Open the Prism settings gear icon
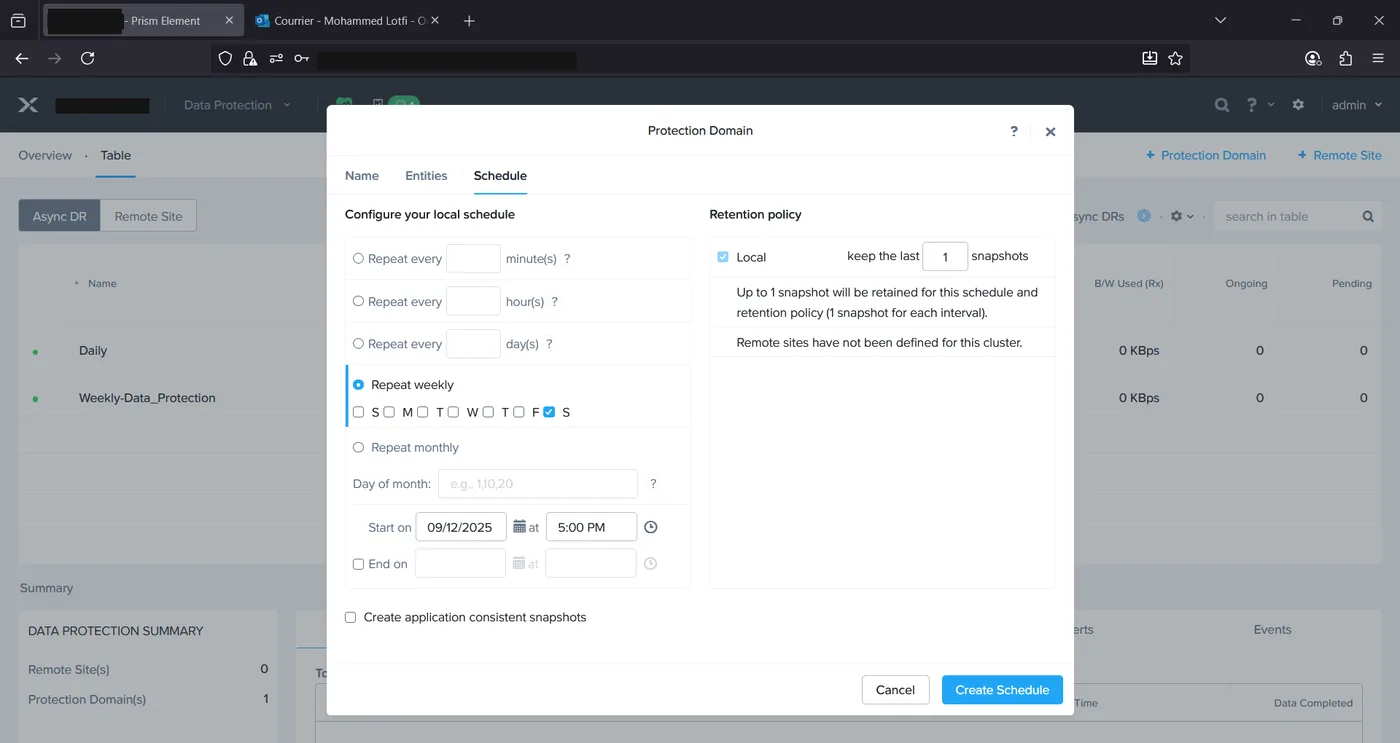 point(1298,105)
